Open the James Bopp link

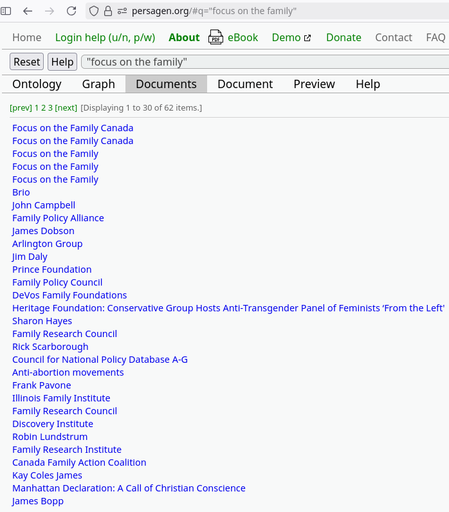38,501
